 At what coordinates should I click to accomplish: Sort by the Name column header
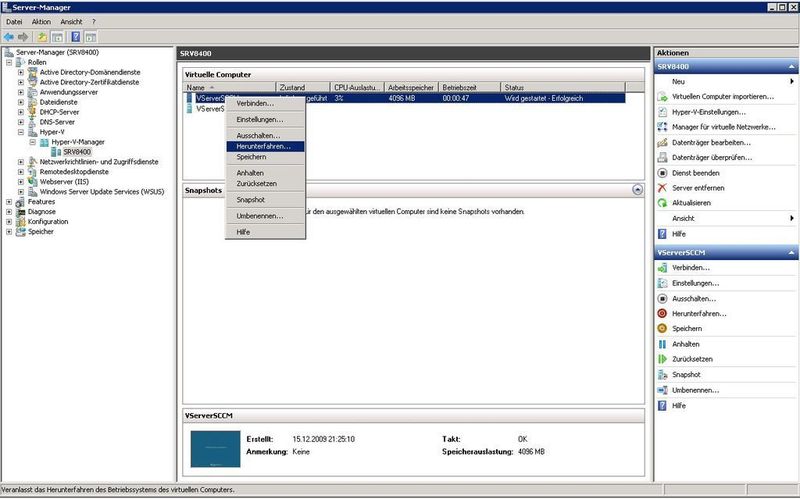(230, 88)
